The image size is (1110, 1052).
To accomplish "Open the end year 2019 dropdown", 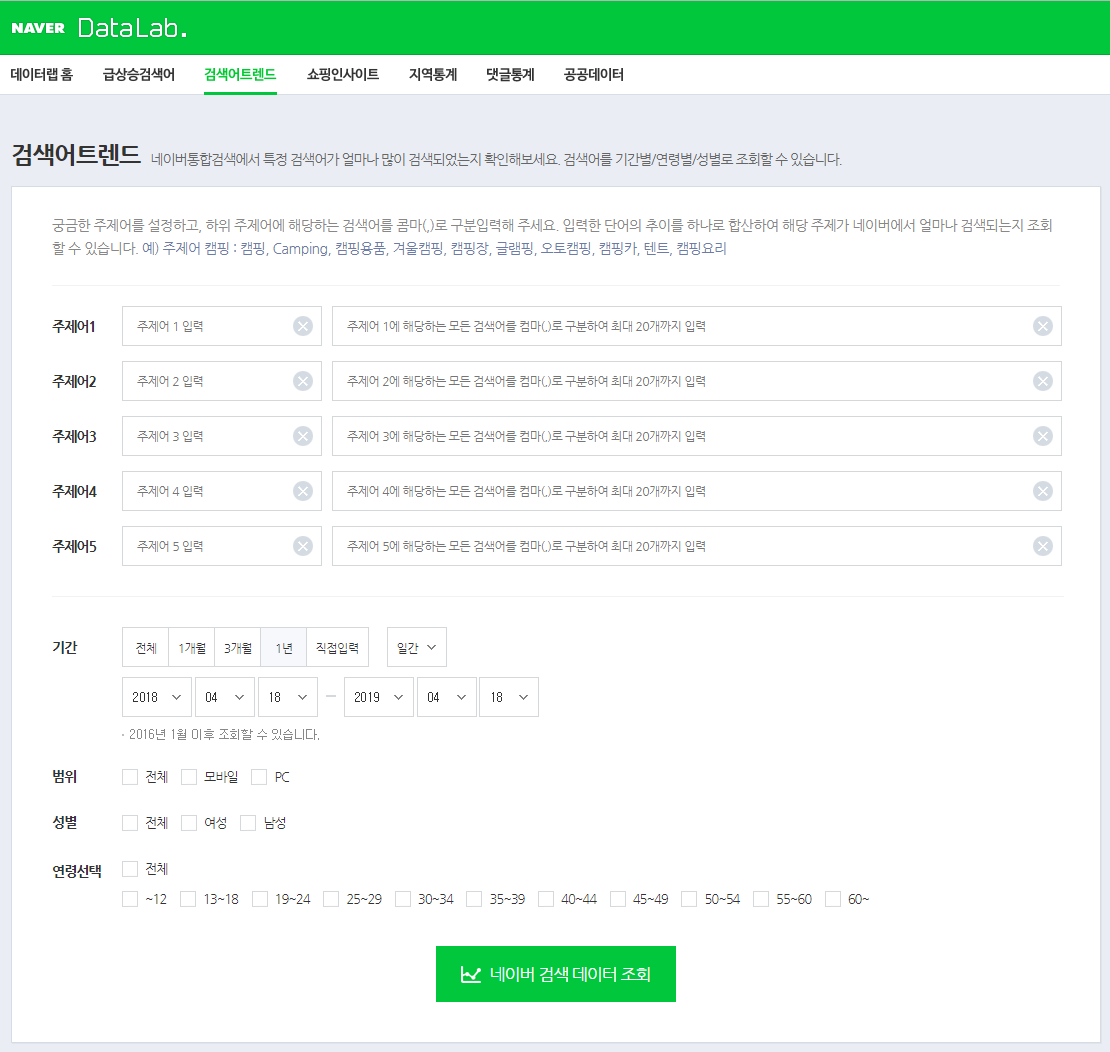I will (x=378, y=697).
